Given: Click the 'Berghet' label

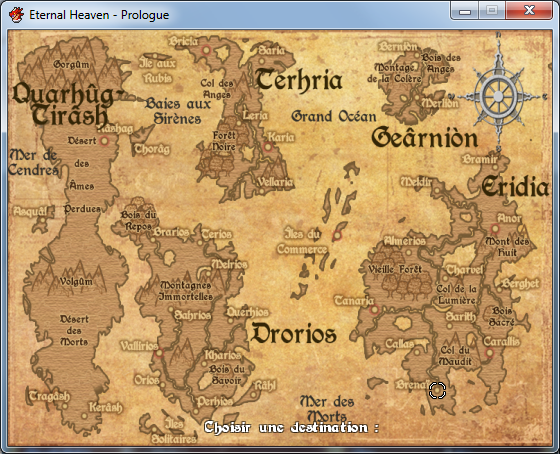Looking at the screenshot, I should point(521,283).
